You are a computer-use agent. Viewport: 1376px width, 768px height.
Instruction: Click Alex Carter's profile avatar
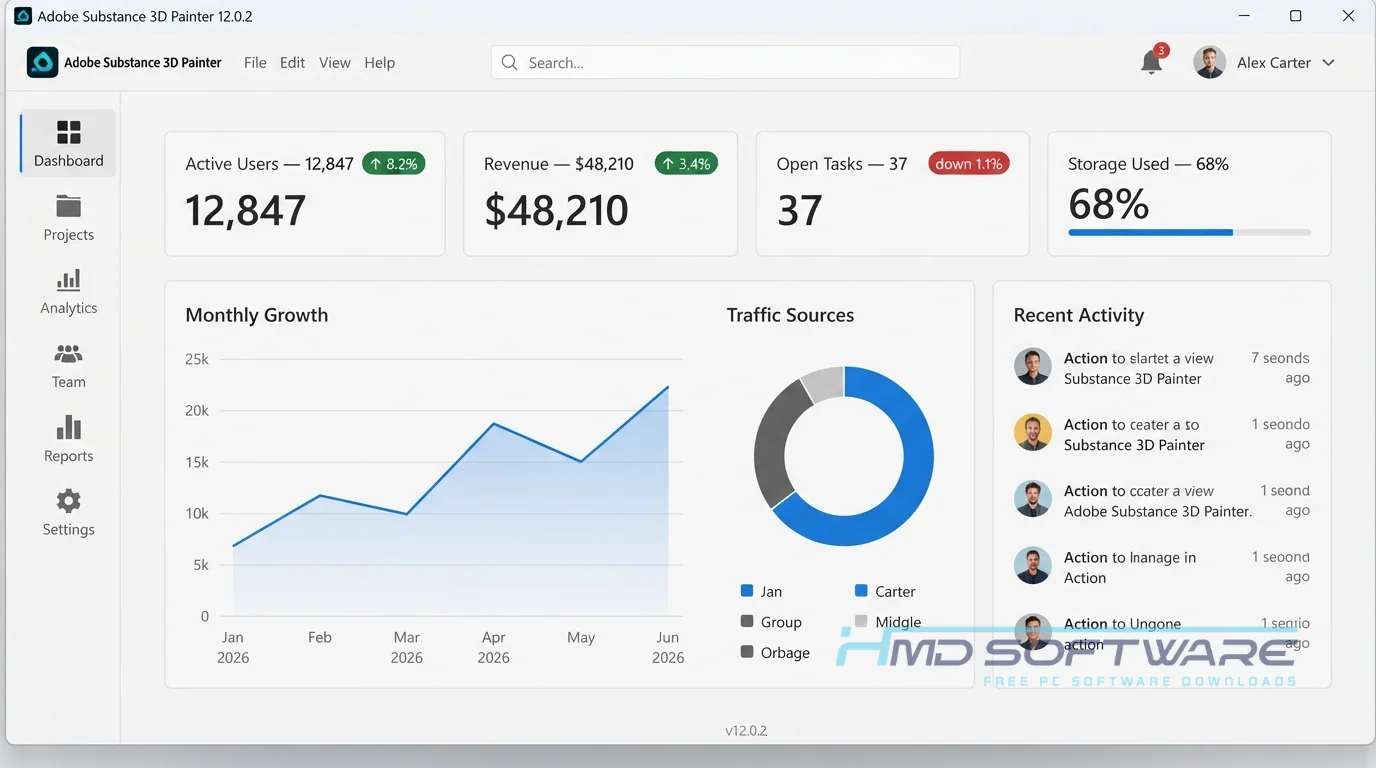pos(1210,62)
